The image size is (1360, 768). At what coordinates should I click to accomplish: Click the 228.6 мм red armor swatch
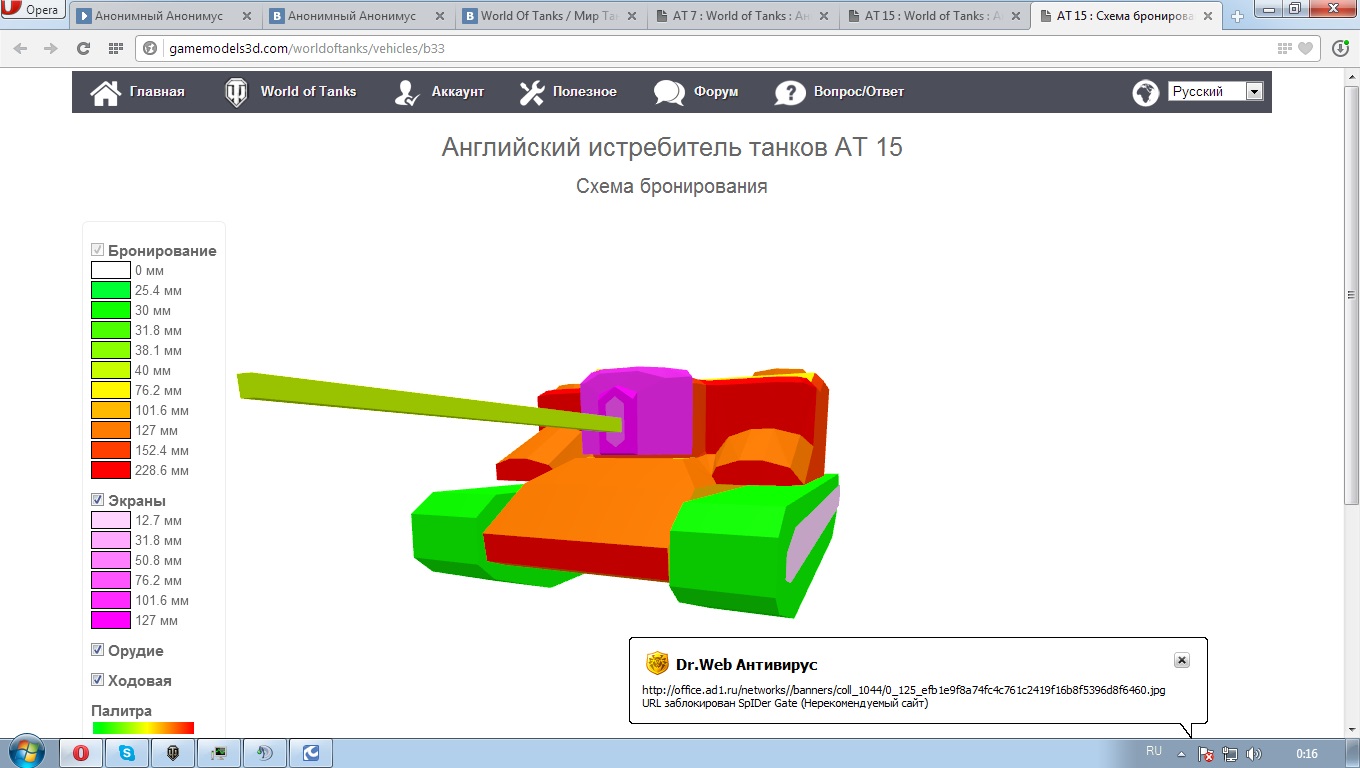(111, 470)
